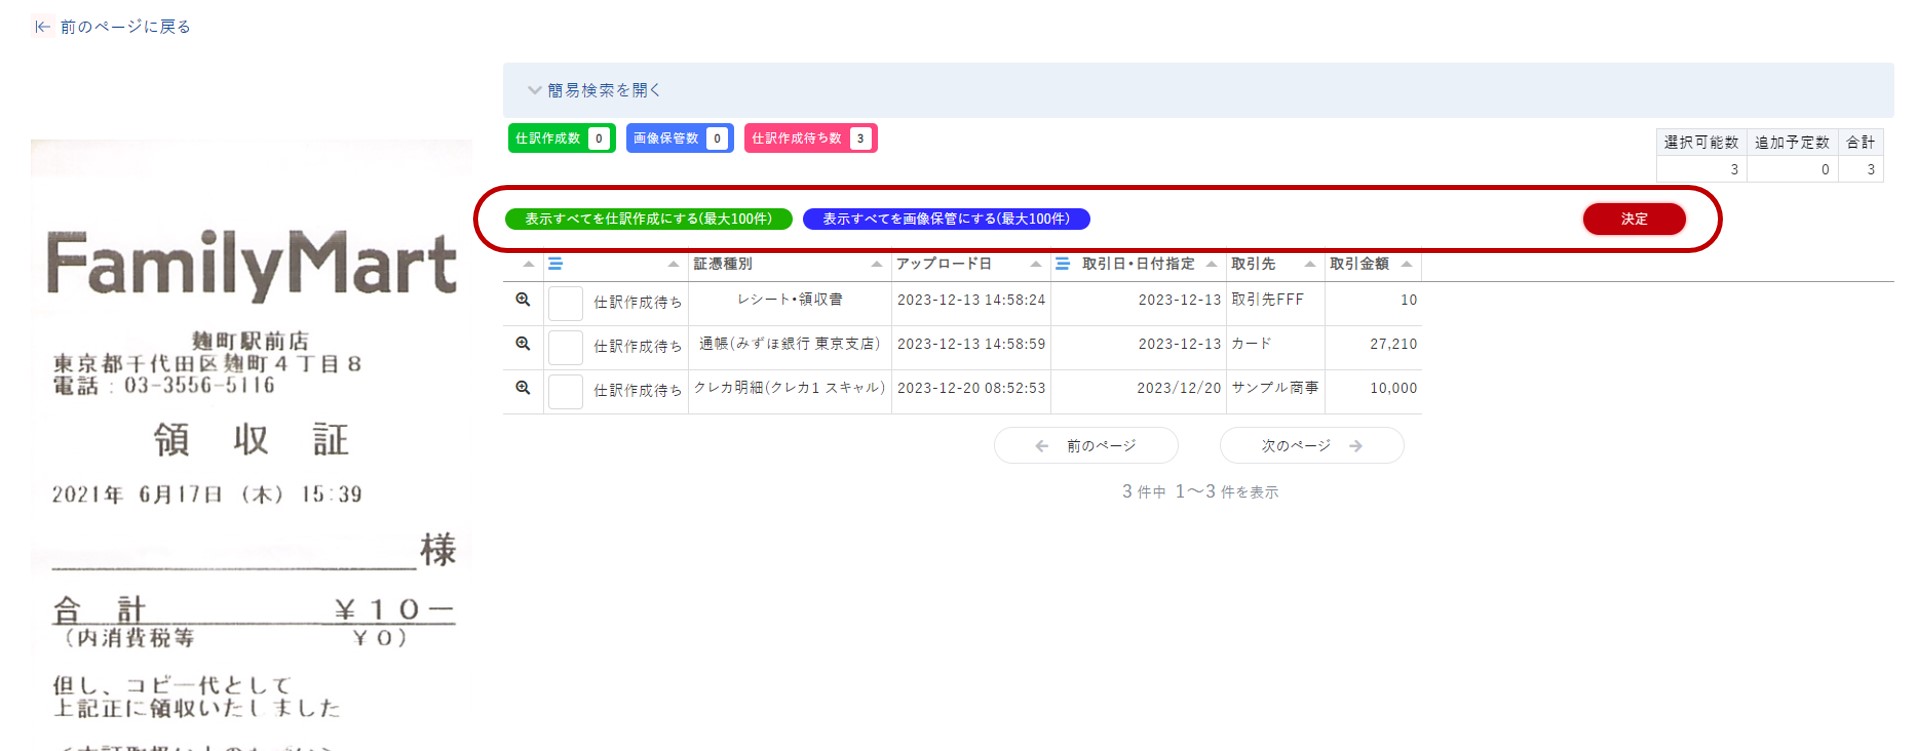Check the box for the クレカ明細 row

click(x=565, y=391)
